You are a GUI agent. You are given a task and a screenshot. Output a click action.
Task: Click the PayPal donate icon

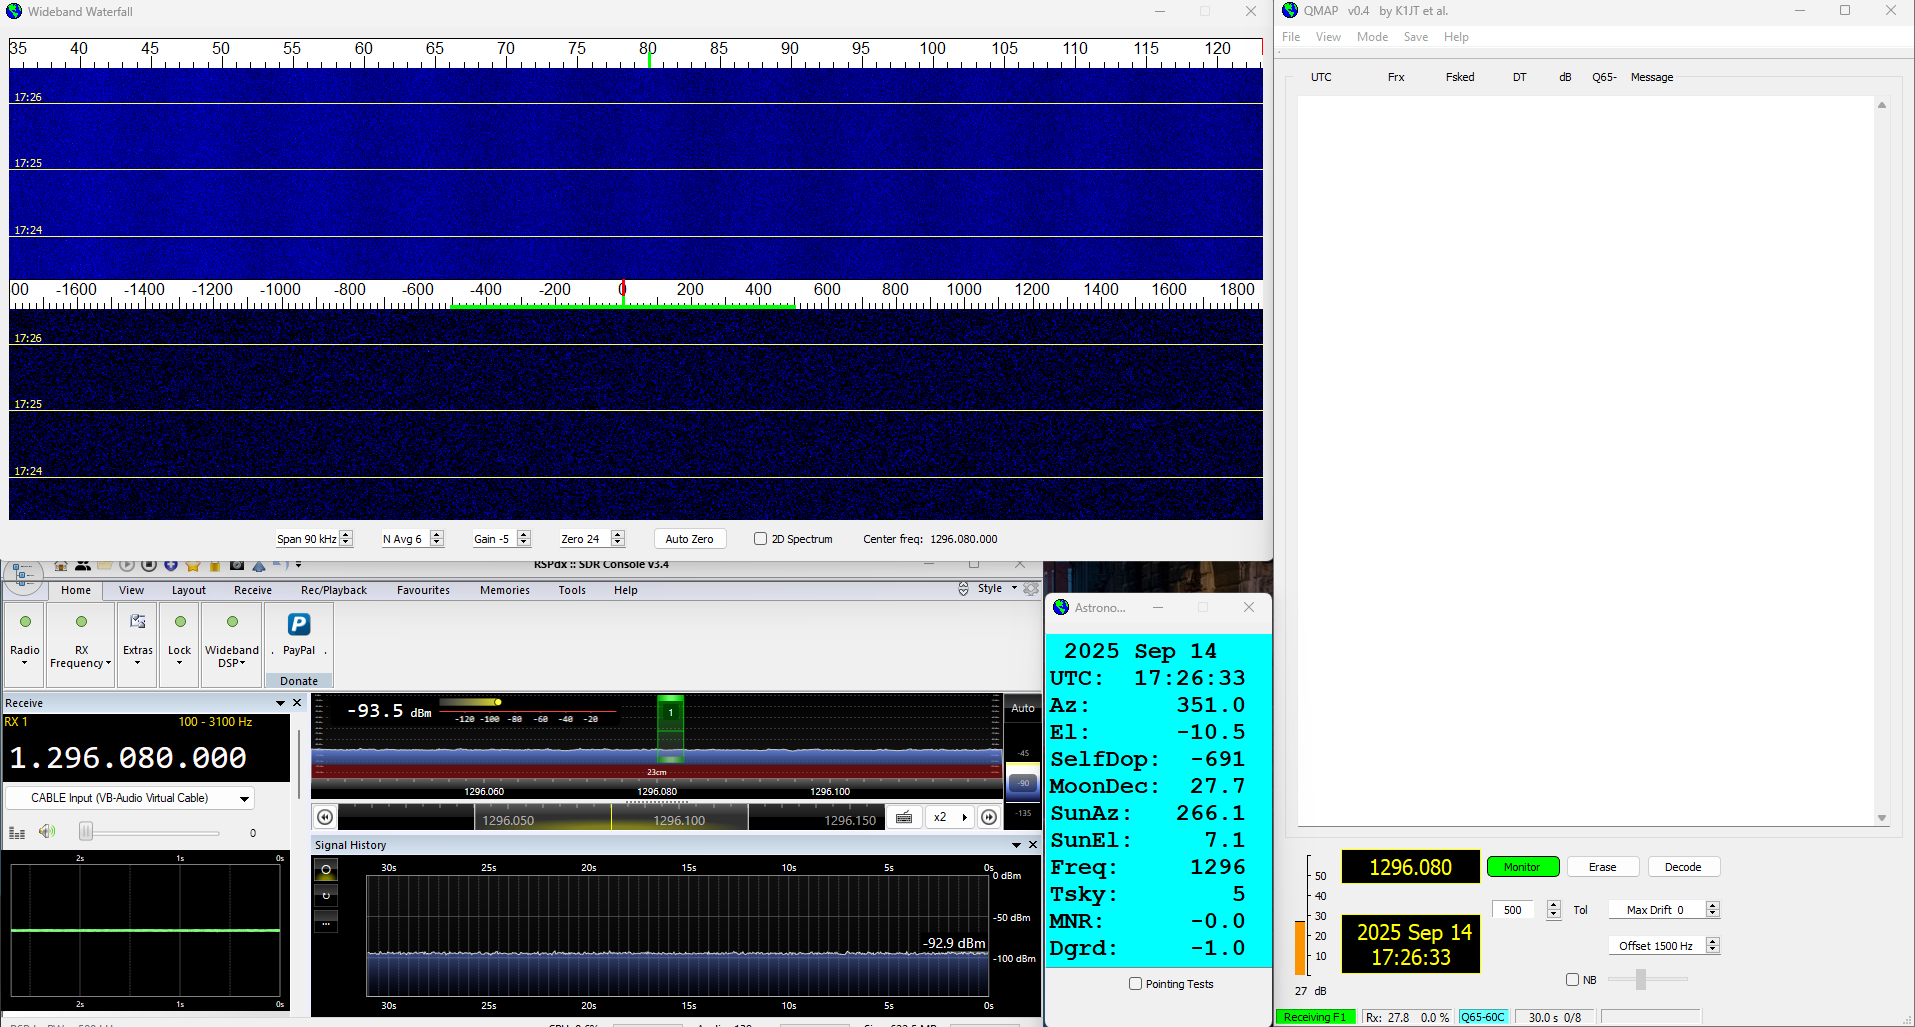[x=298, y=625]
